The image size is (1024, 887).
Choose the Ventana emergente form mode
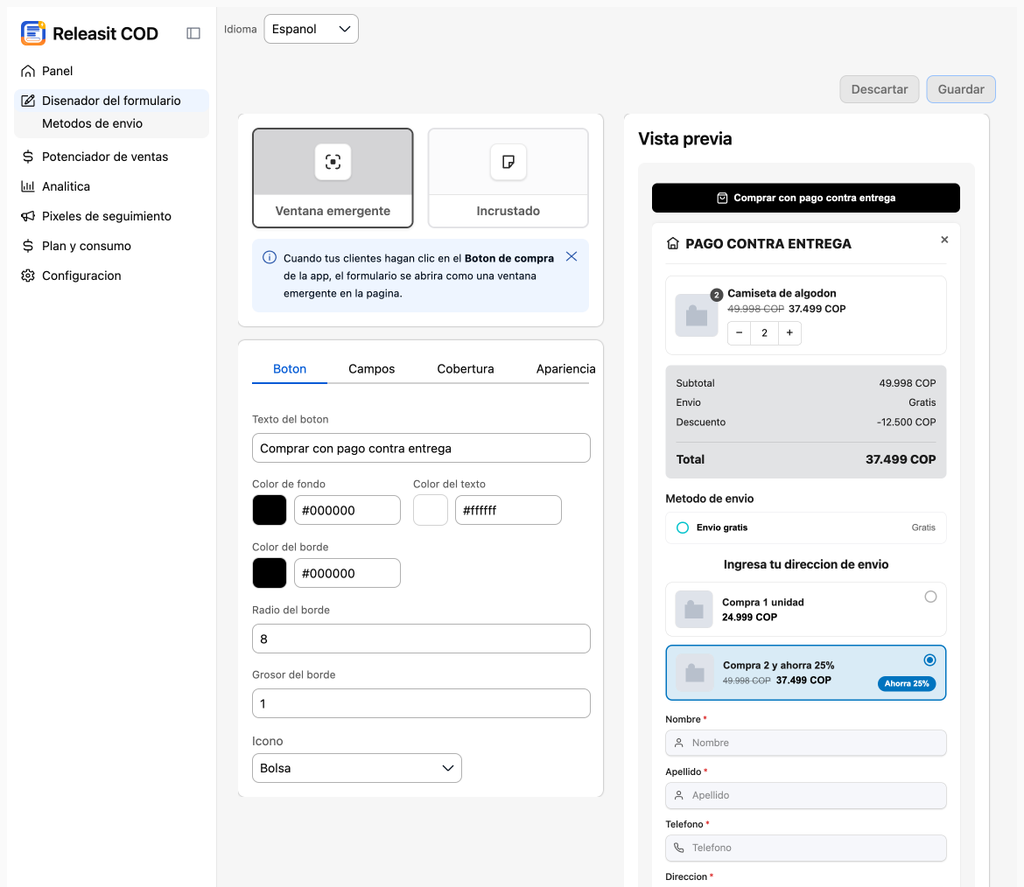(x=333, y=178)
